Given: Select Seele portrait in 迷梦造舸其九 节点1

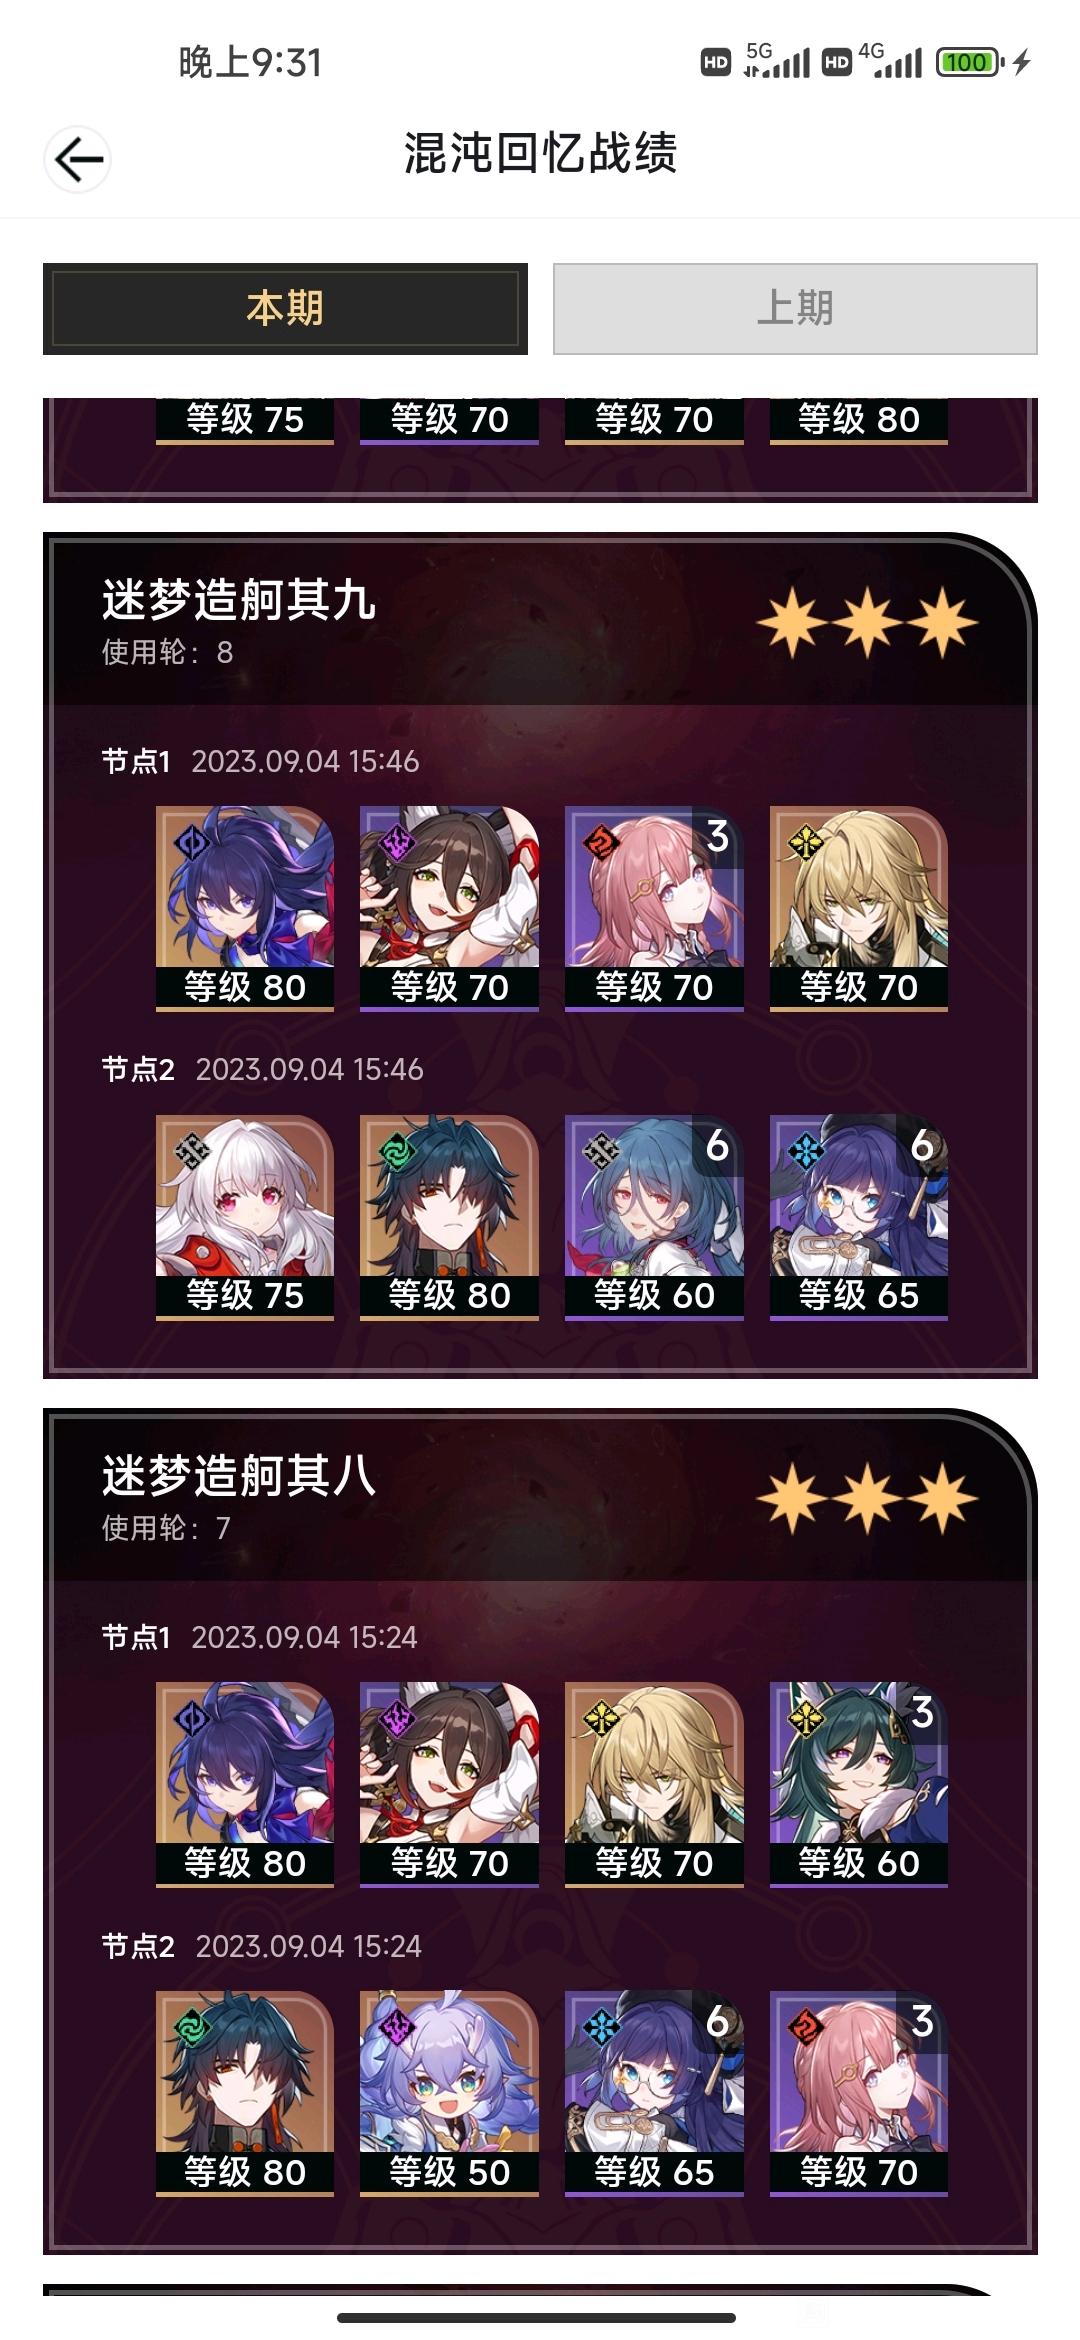Looking at the screenshot, I should coord(245,908).
